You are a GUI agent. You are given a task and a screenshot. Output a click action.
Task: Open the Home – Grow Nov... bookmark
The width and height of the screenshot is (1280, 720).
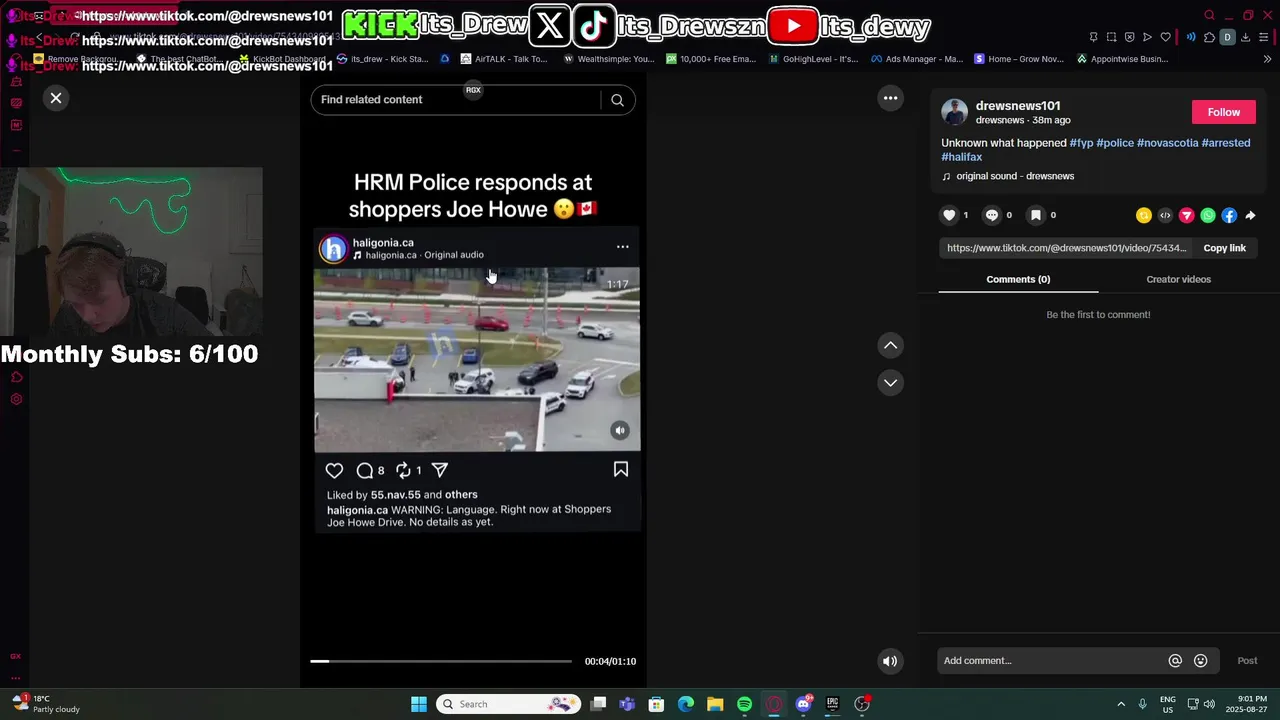click(x=1019, y=59)
